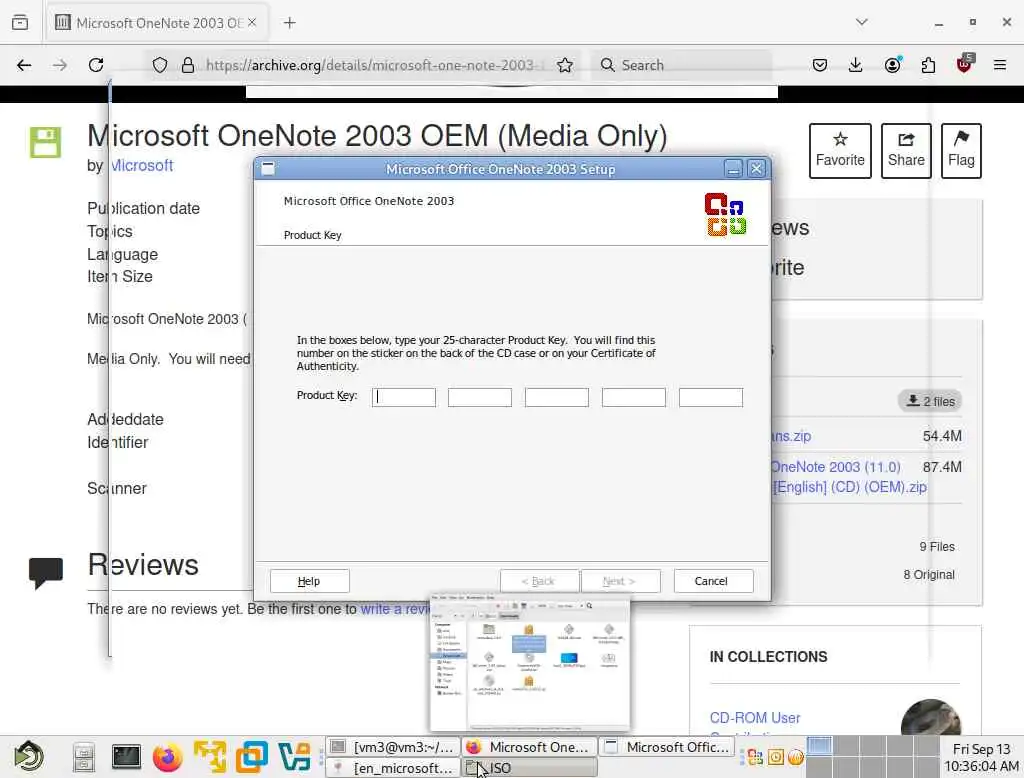
Task: Click the green floppy software icon
Action: click(x=45, y=142)
